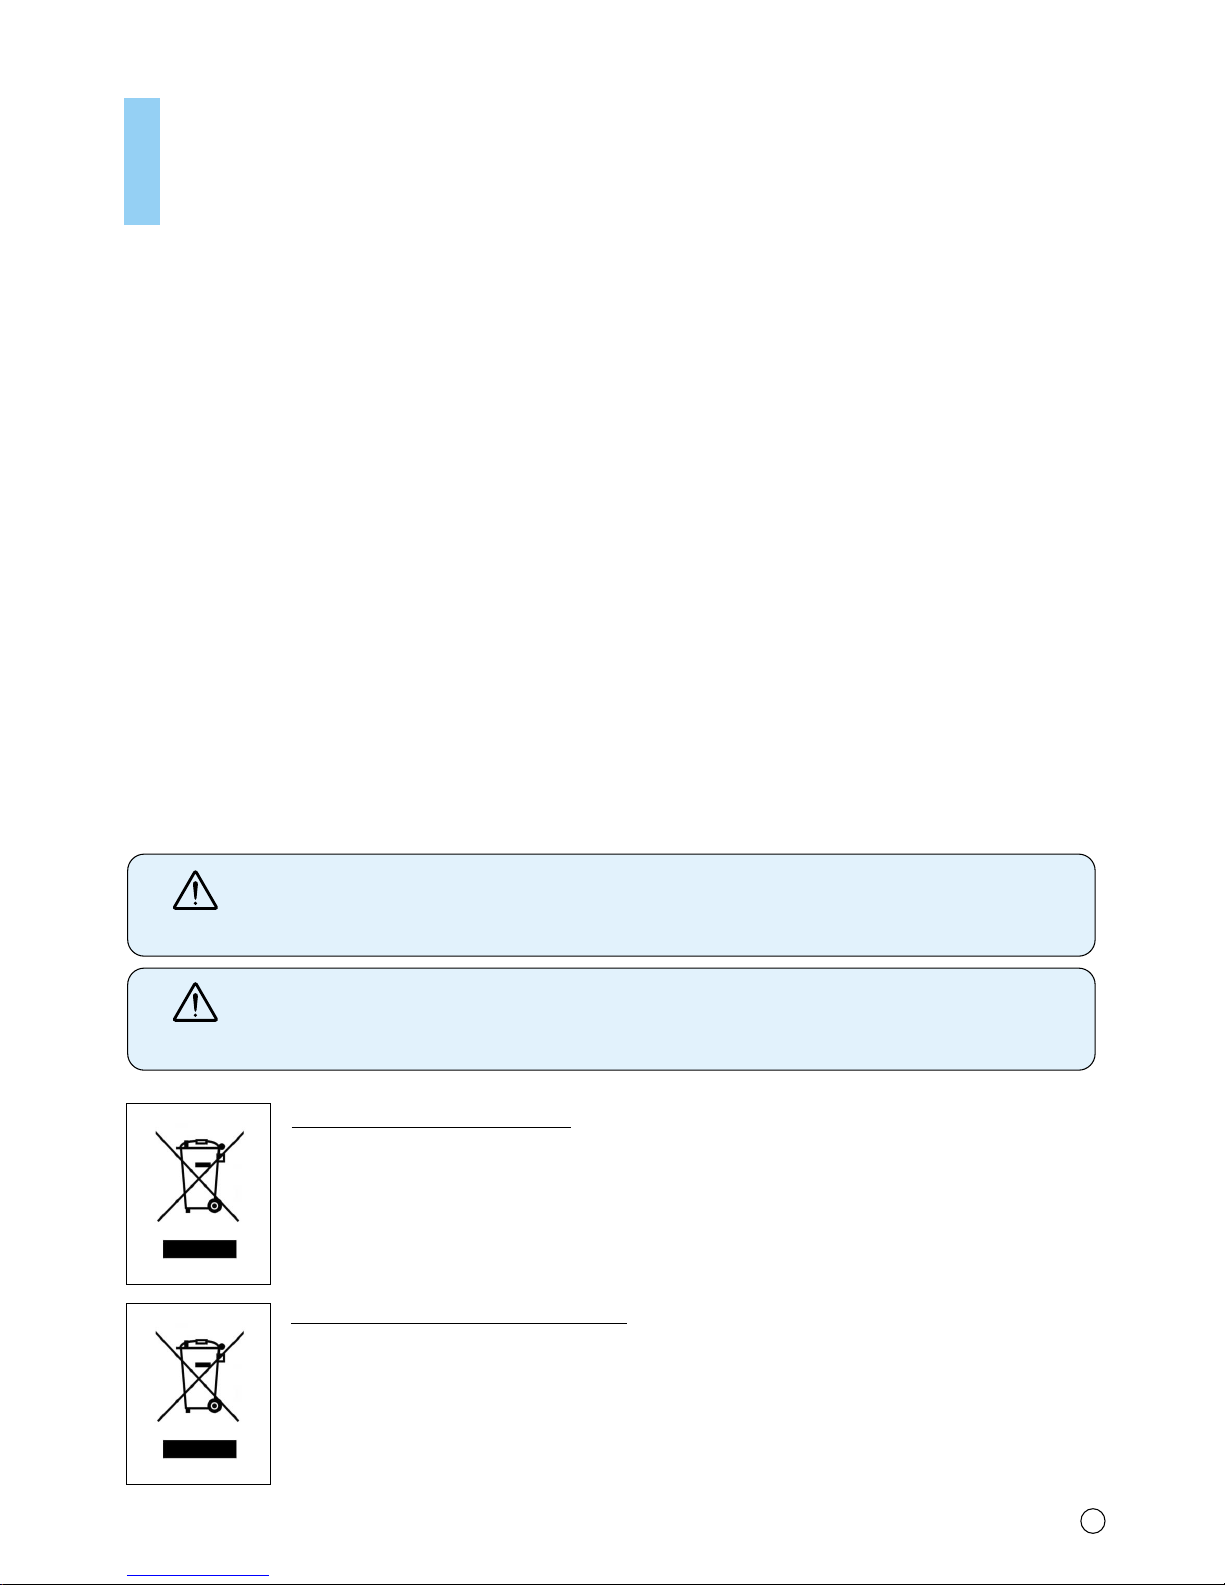Click the underlined heading beside the first bin
Image resolution: width=1225 pixels, height=1585 pixels.
tap(430, 1126)
